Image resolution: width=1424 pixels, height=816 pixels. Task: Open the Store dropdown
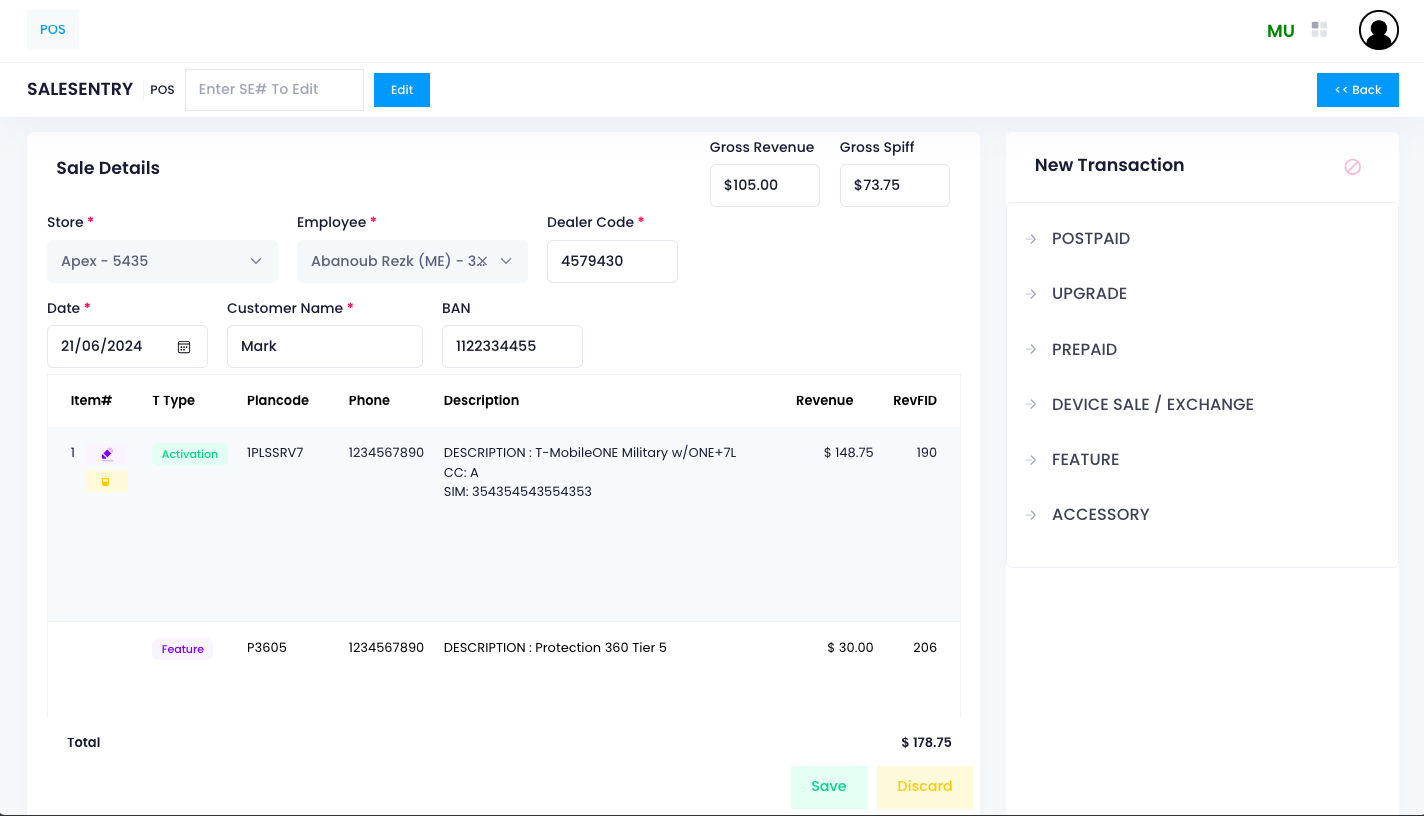click(162, 261)
